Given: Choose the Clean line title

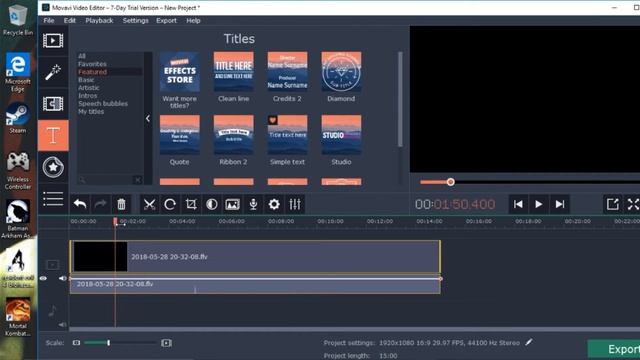Looking at the screenshot, I should 233,71.
